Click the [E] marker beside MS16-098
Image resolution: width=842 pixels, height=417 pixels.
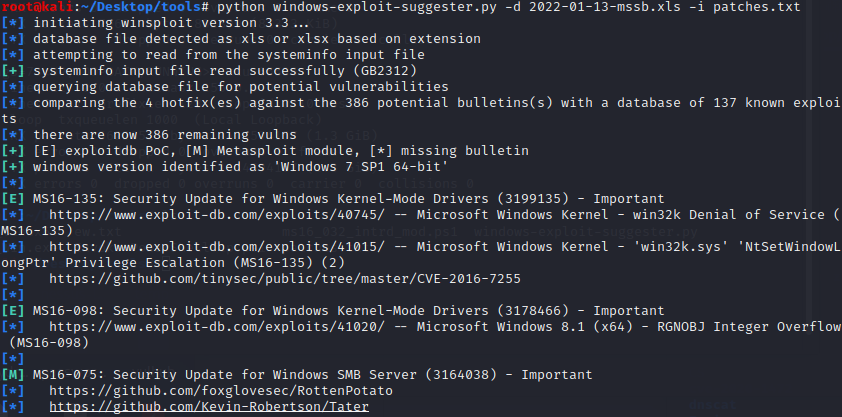[x=13, y=311]
